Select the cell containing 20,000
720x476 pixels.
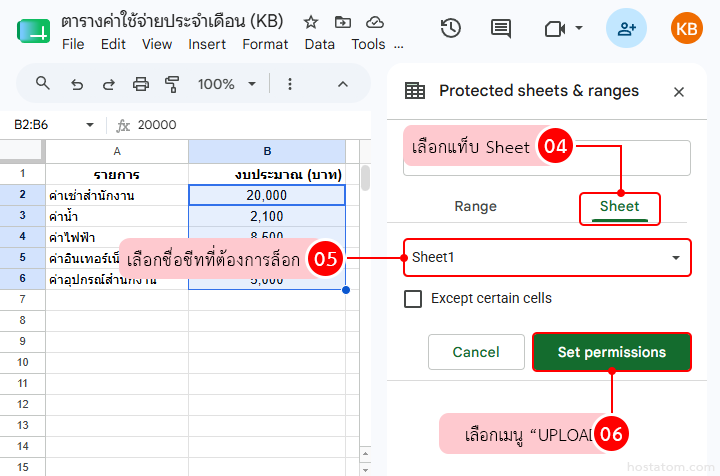coord(267,195)
